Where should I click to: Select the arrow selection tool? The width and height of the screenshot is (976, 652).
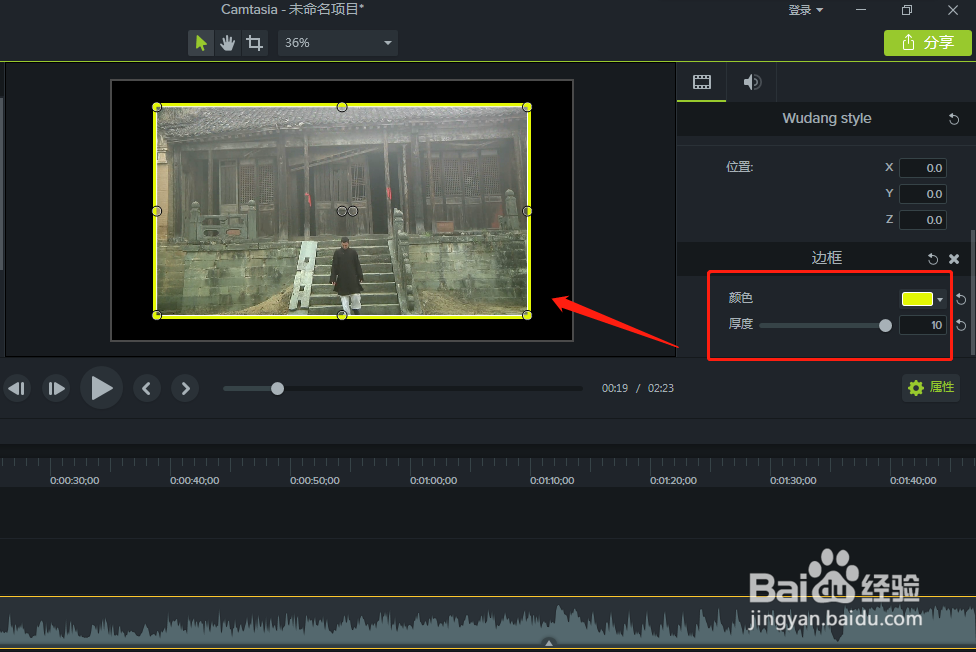pos(199,43)
